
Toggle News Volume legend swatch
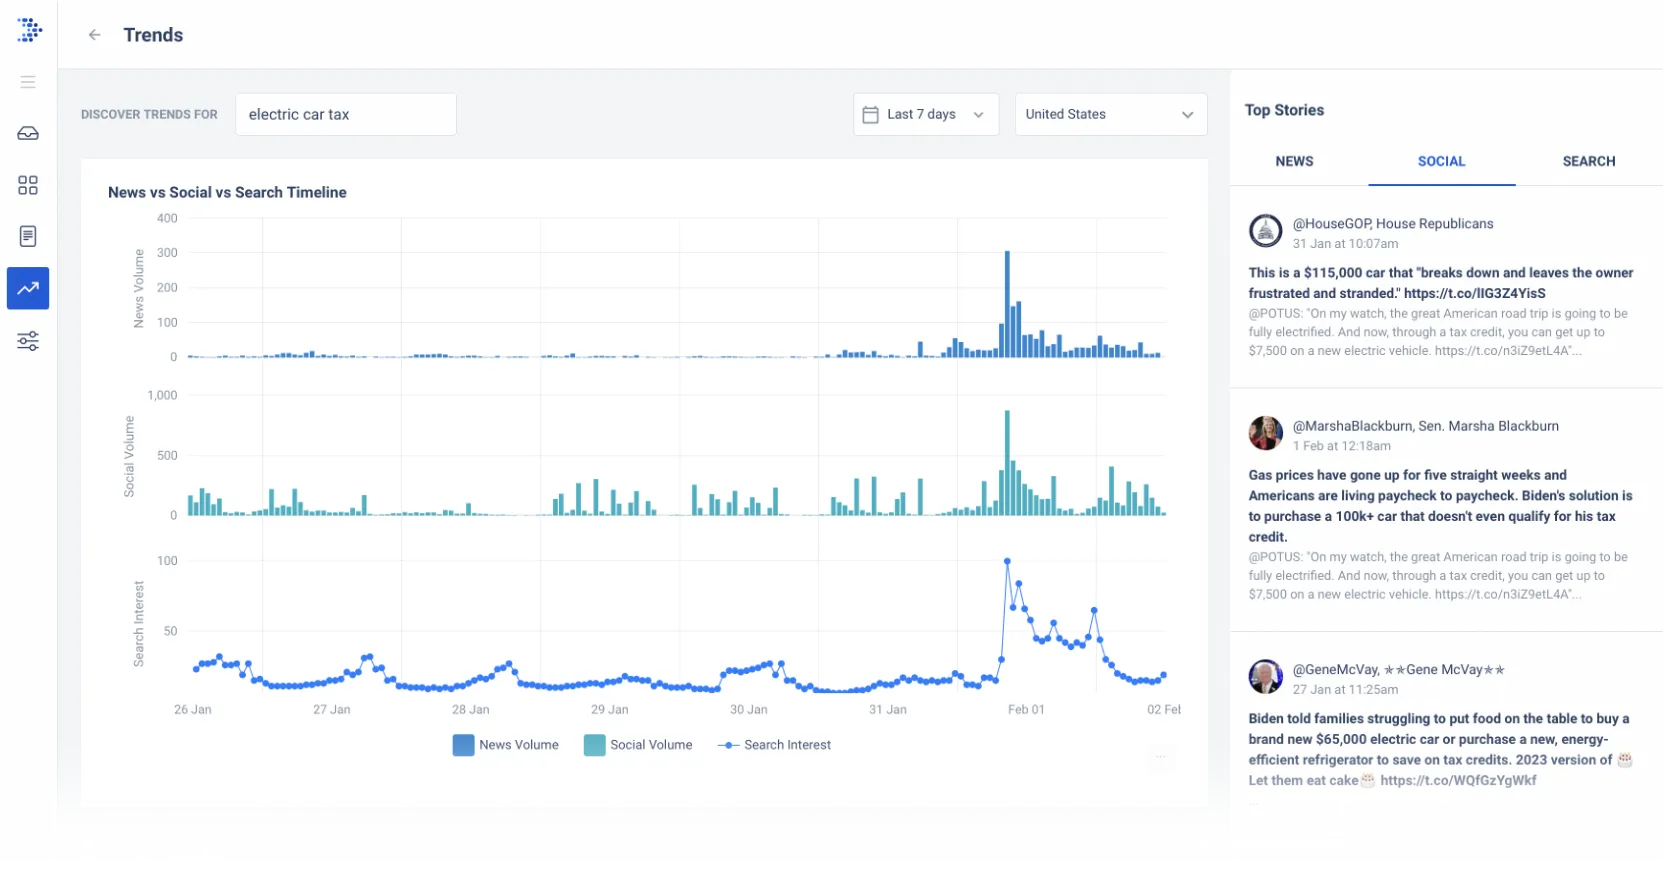pos(463,745)
